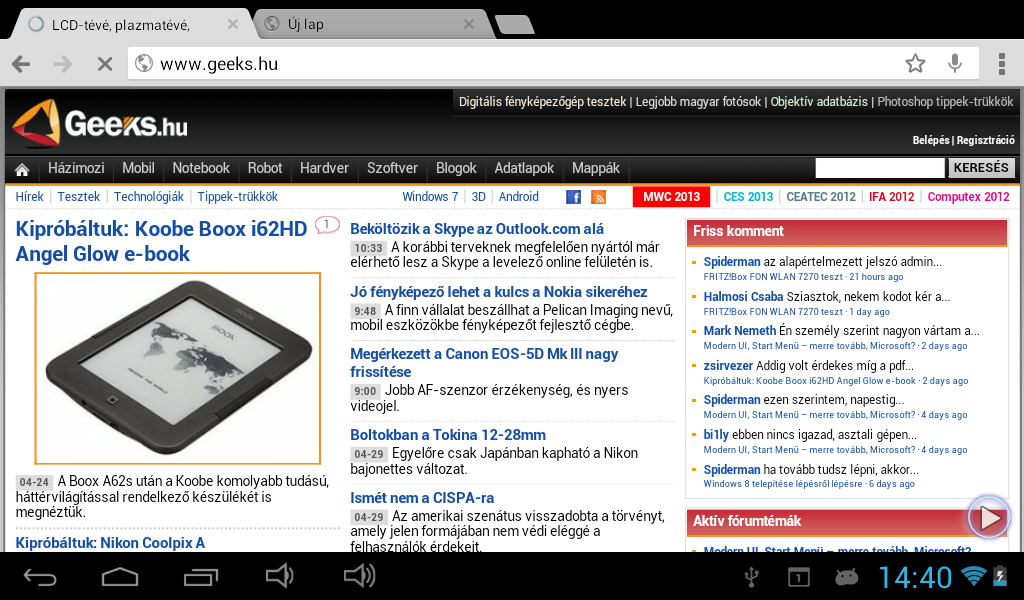Click the Geeks.hu home icon
This screenshot has width=1024, height=600.
click(x=22, y=169)
